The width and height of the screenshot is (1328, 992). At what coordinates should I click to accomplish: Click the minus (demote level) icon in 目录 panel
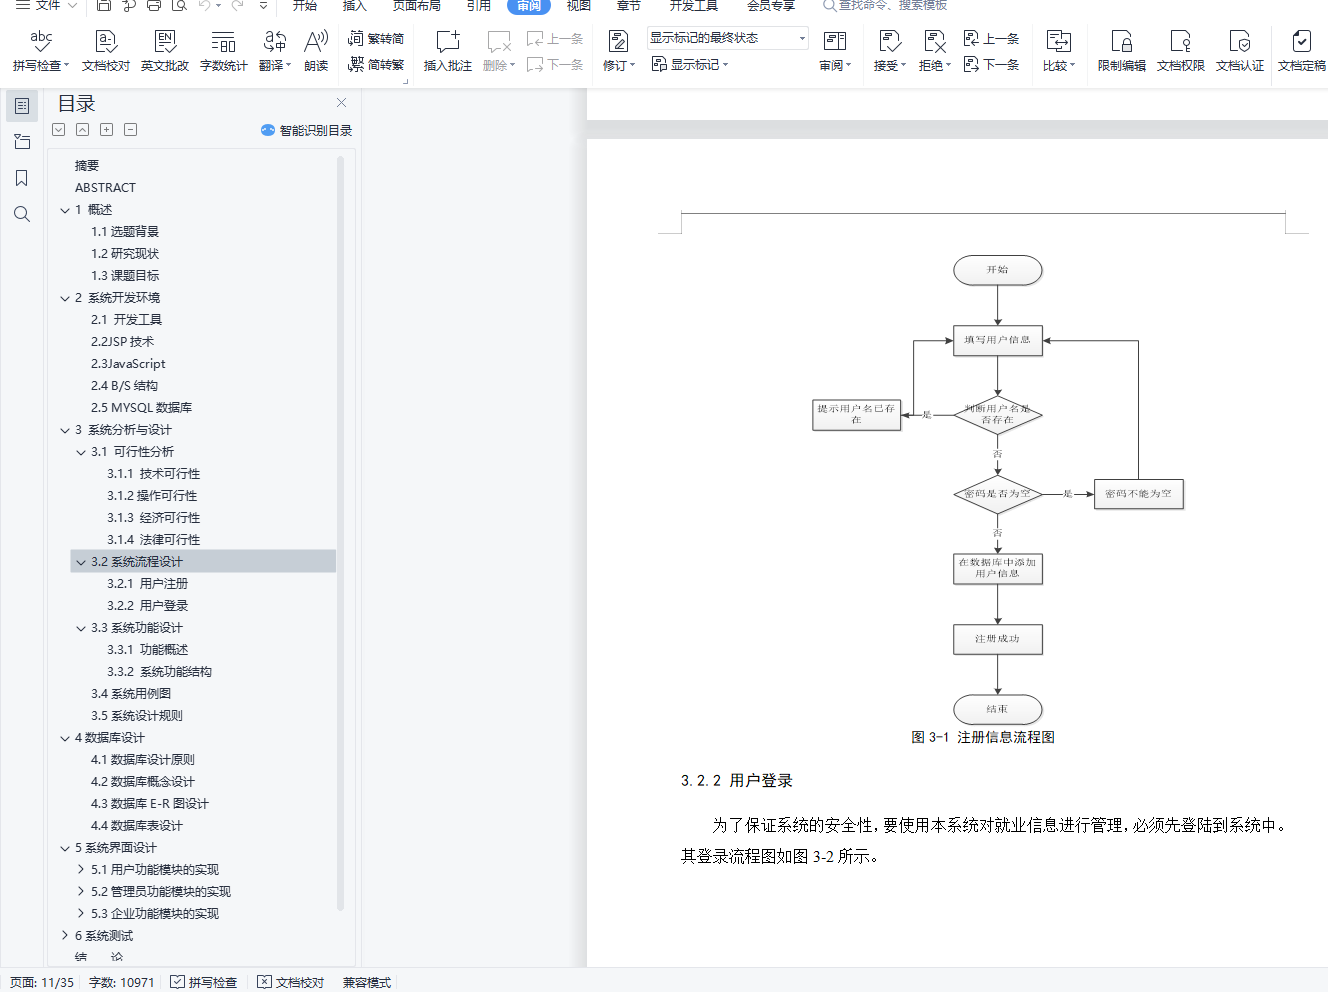pos(131,130)
